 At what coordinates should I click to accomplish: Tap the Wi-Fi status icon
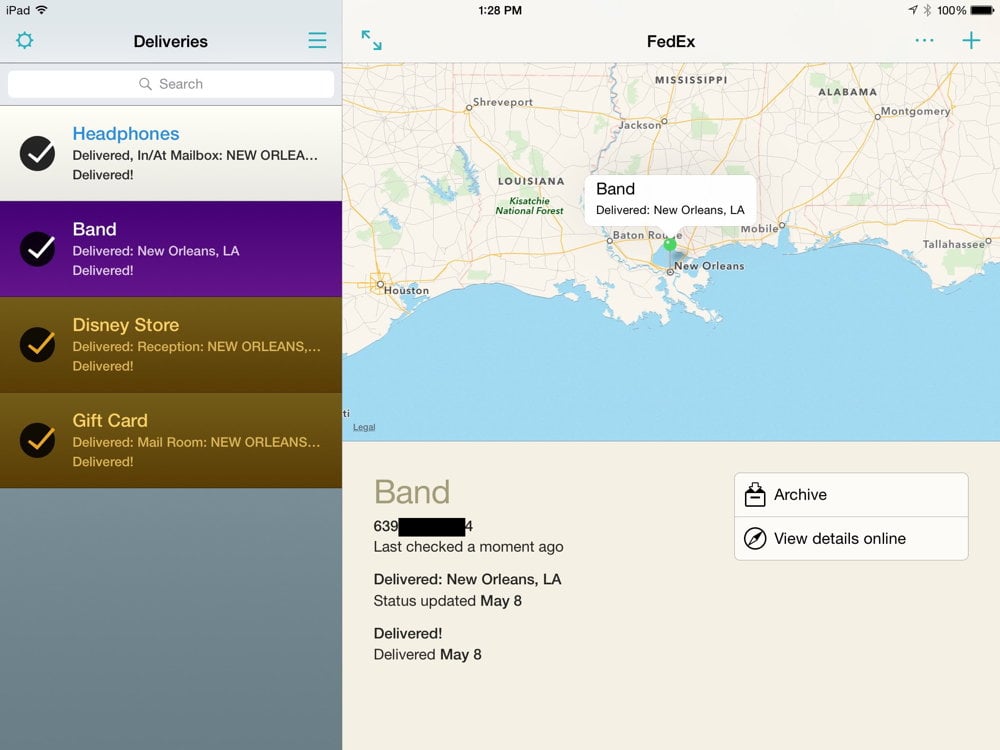click(41, 10)
